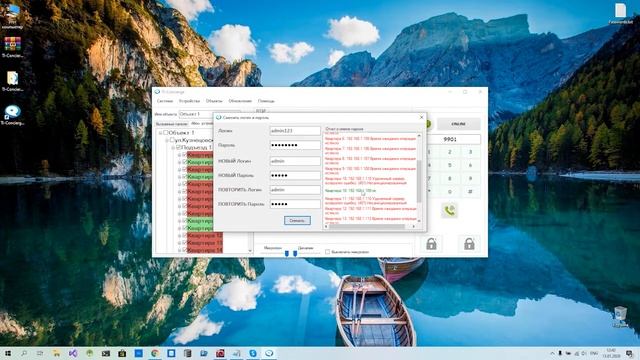Toggle the Подъезд 1 tree checkbox
Image resolution: width=640 pixels, height=360 pixels.
[178, 147]
